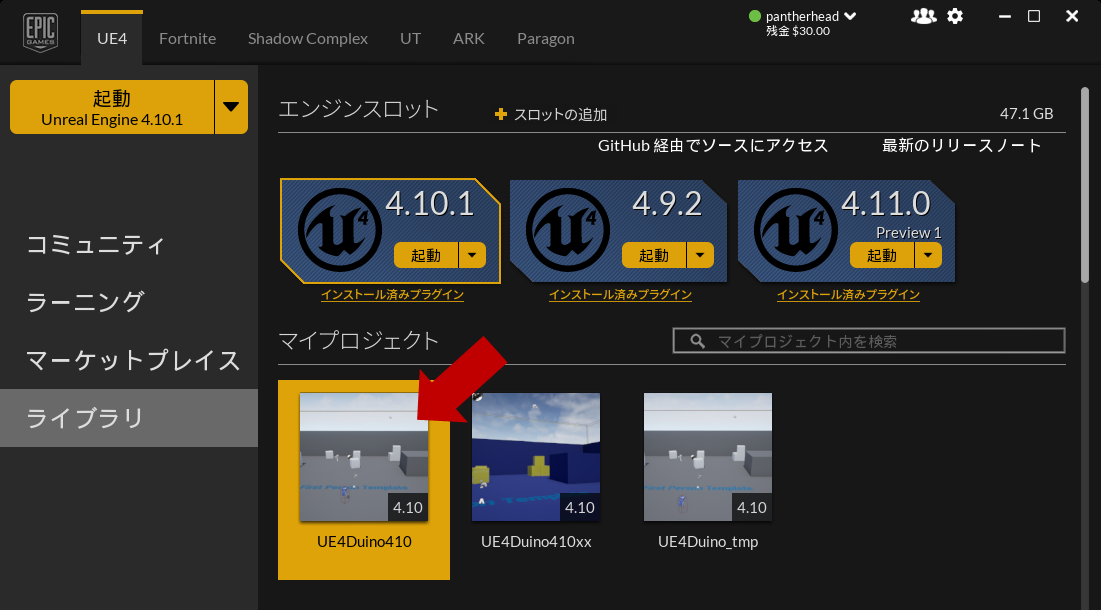This screenshot has height=610, width=1101.
Task: Click the UE4Duino410xx project name
Action: click(x=536, y=542)
